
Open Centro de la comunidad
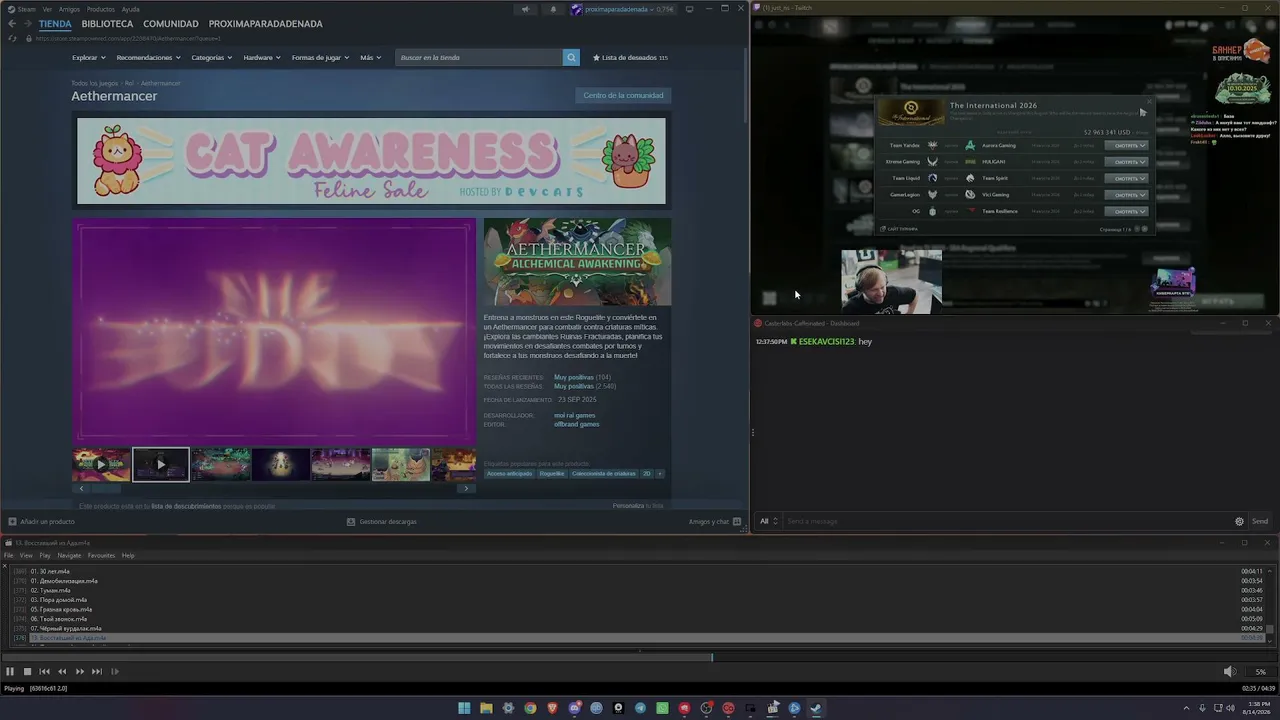[x=623, y=95]
